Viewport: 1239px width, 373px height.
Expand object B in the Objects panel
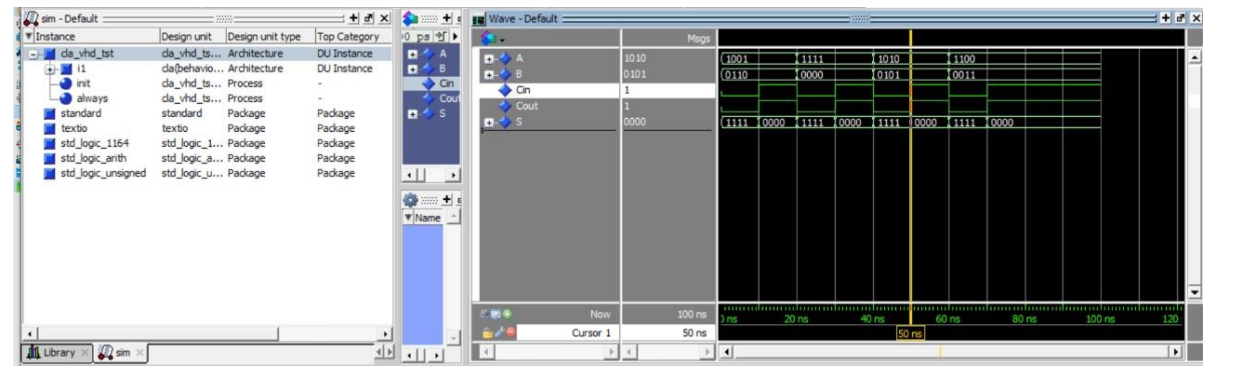point(413,69)
